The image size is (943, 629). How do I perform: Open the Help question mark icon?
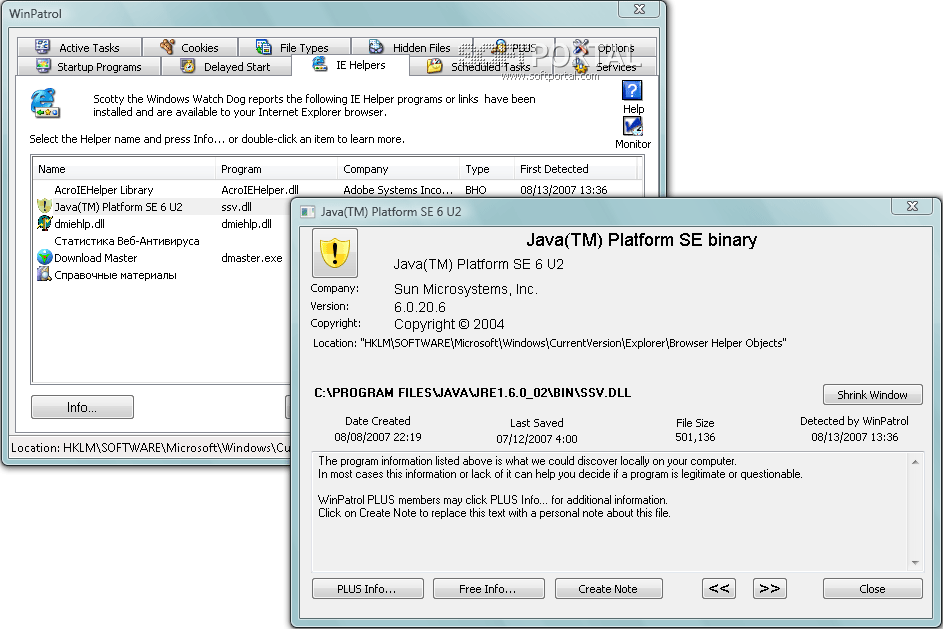632,91
